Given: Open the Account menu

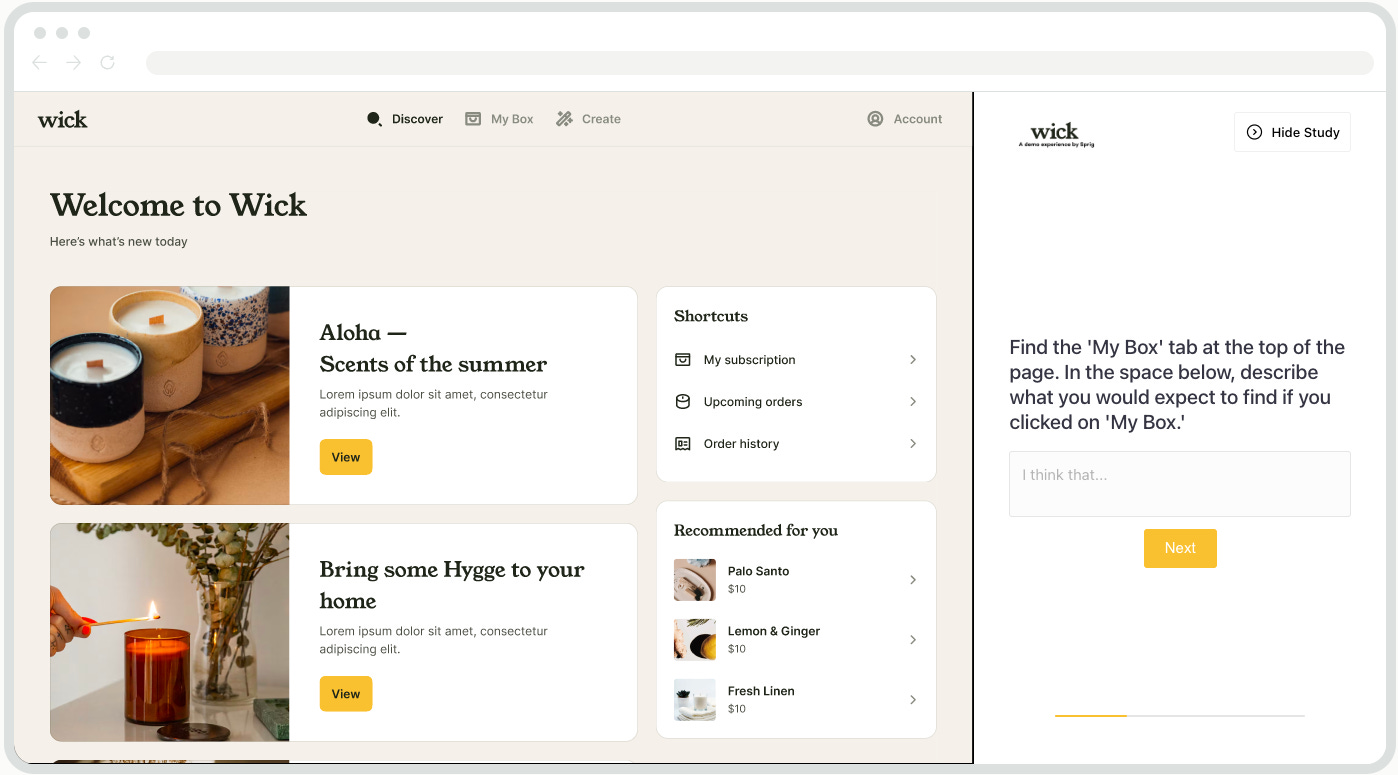Looking at the screenshot, I should click(905, 119).
